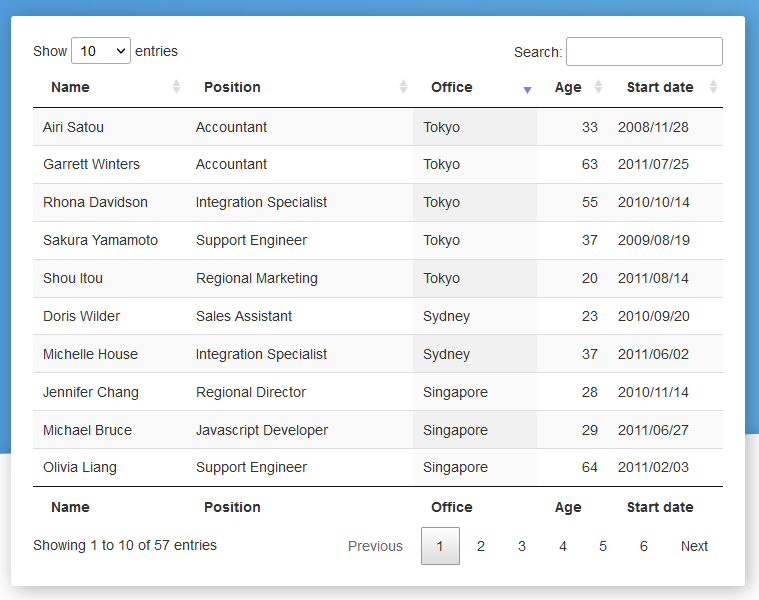Focus the Search input field
759x600 pixels.
644,51
